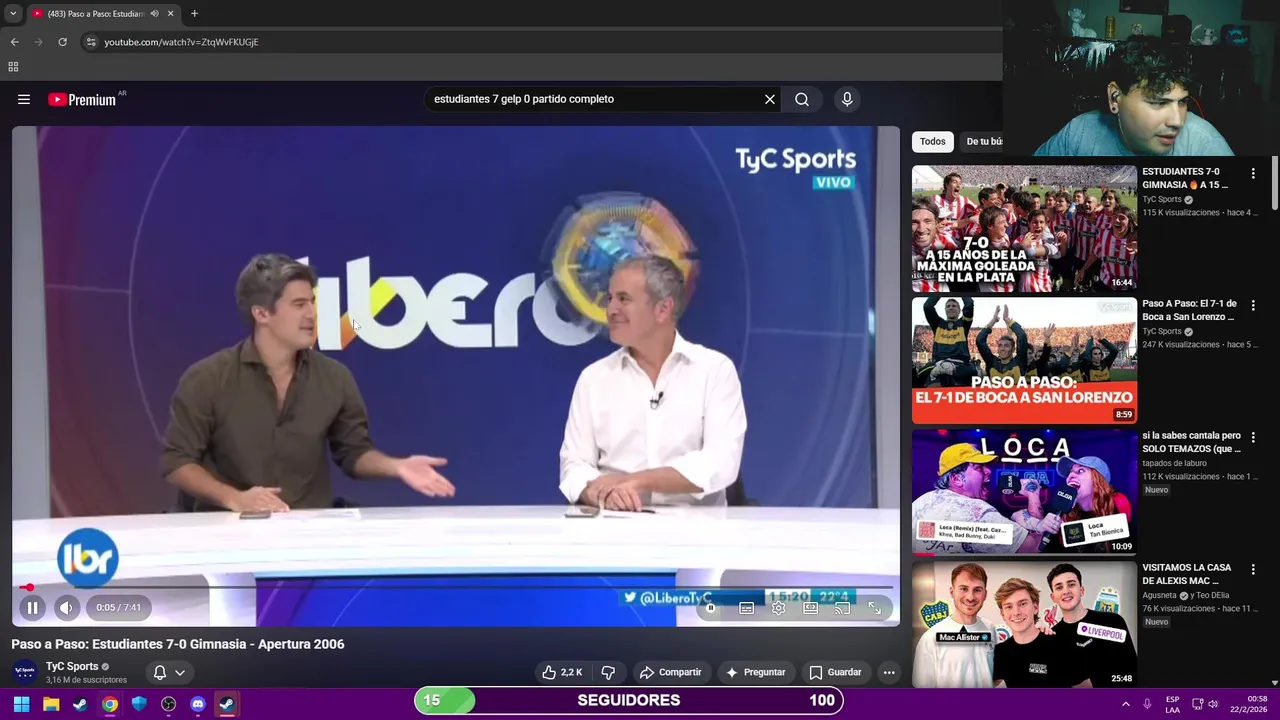The width and height of the screenshot is (1280, 720).
Task: Open Discord from the taskbar
Action: [x=198, y=704]
